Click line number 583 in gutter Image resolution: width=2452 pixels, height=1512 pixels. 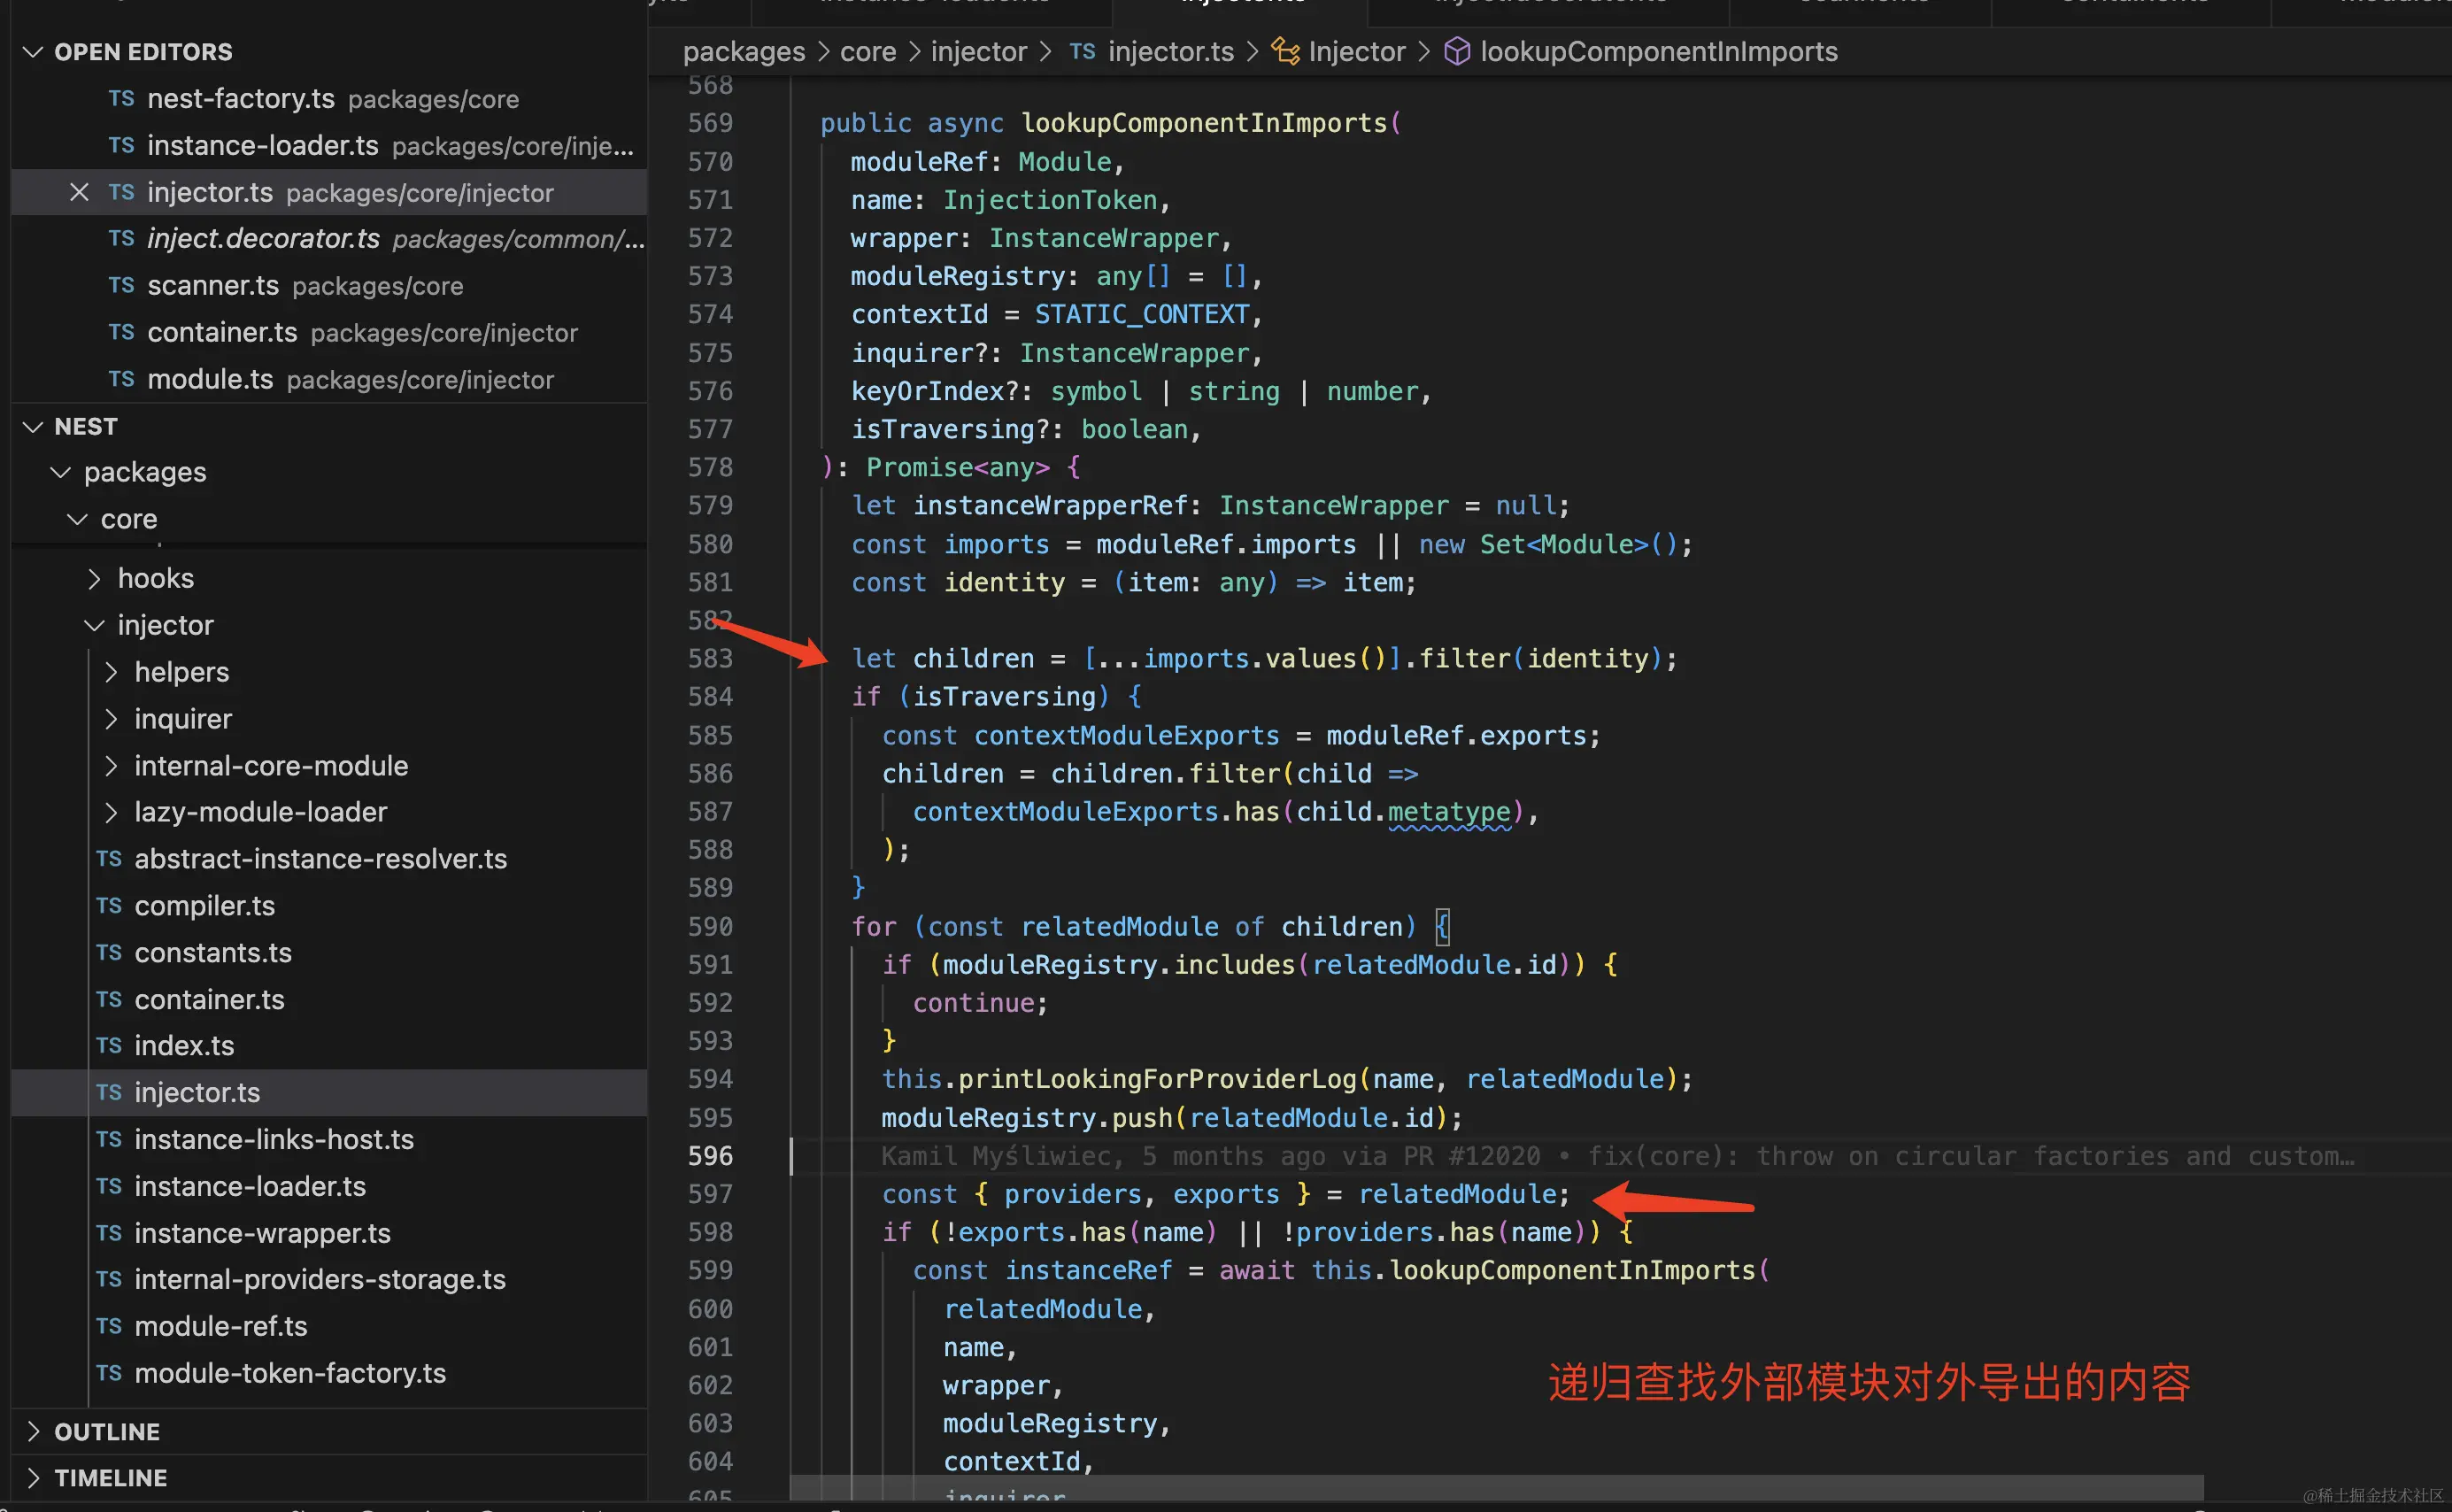tap(710, 658)
